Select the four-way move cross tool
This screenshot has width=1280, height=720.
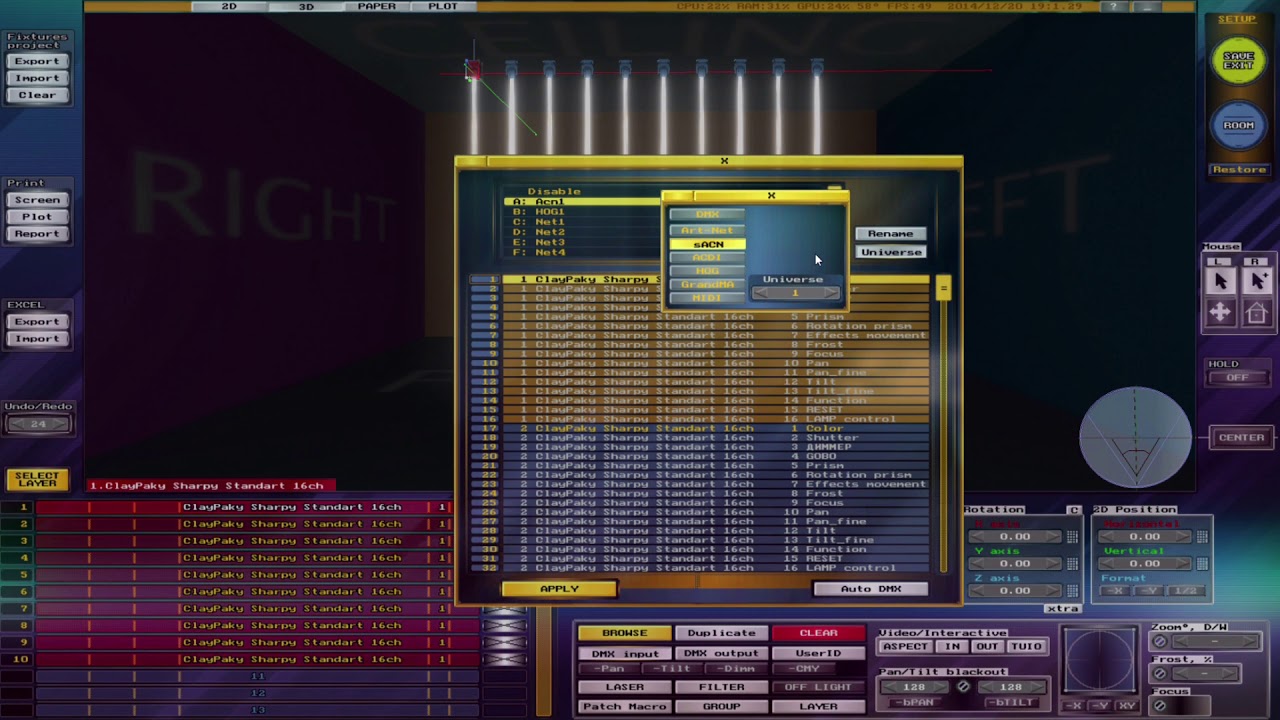(1220, 314)
